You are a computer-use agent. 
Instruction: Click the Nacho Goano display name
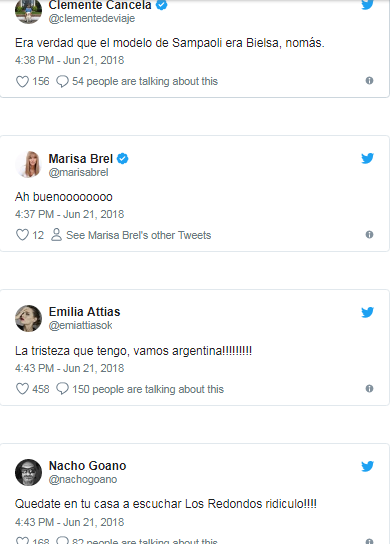[x=87, y=466]
